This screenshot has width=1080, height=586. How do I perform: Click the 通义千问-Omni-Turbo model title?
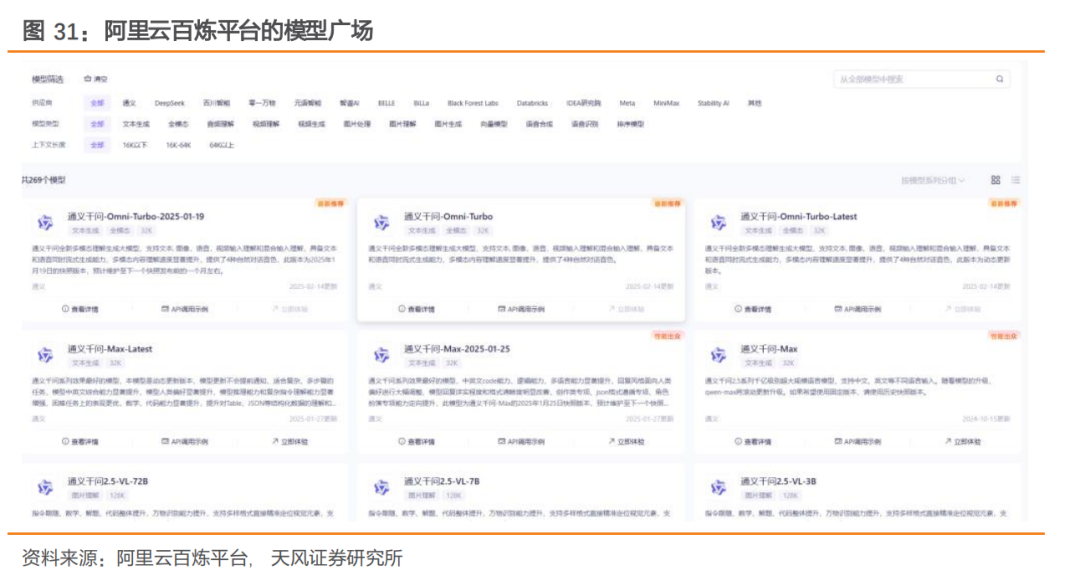click(x=448, y=216)
